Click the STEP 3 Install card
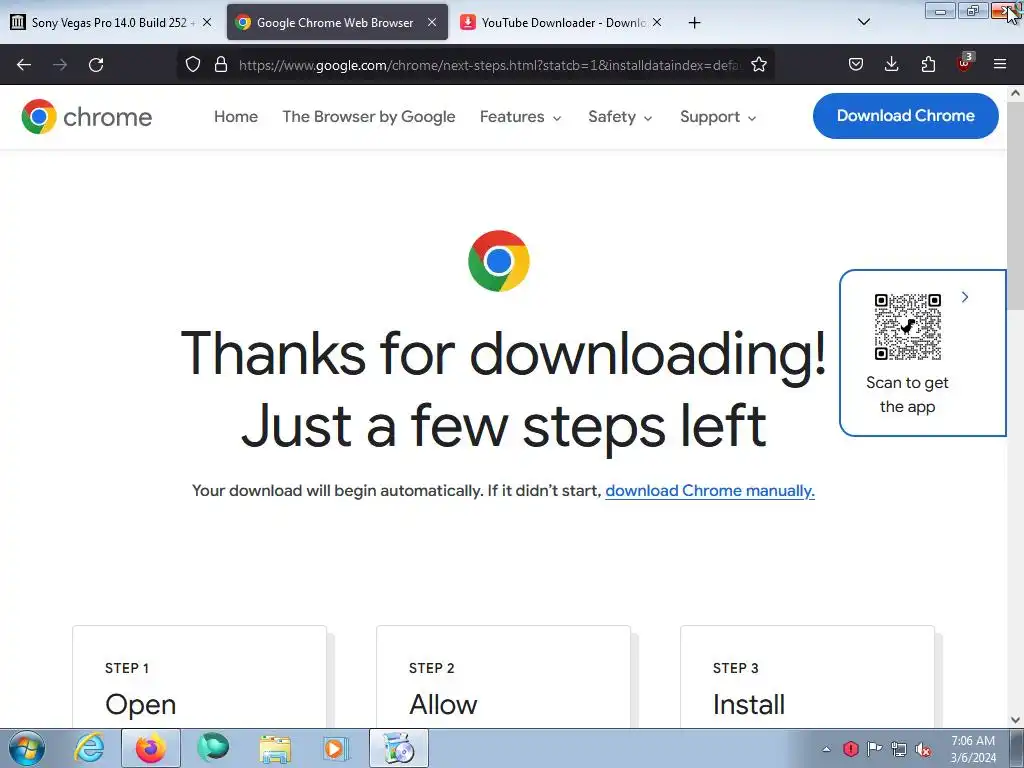The height and width of the screenshot is (768, 1024). (807, 677)
